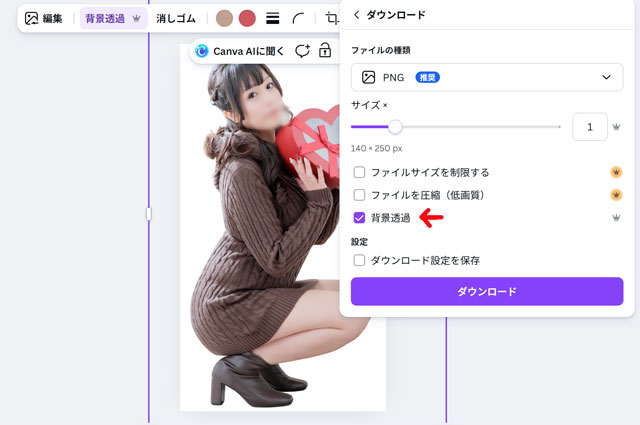Screen dimensions: 640x425
Task: Select the crop tool icon
Action: click(331, 18)
